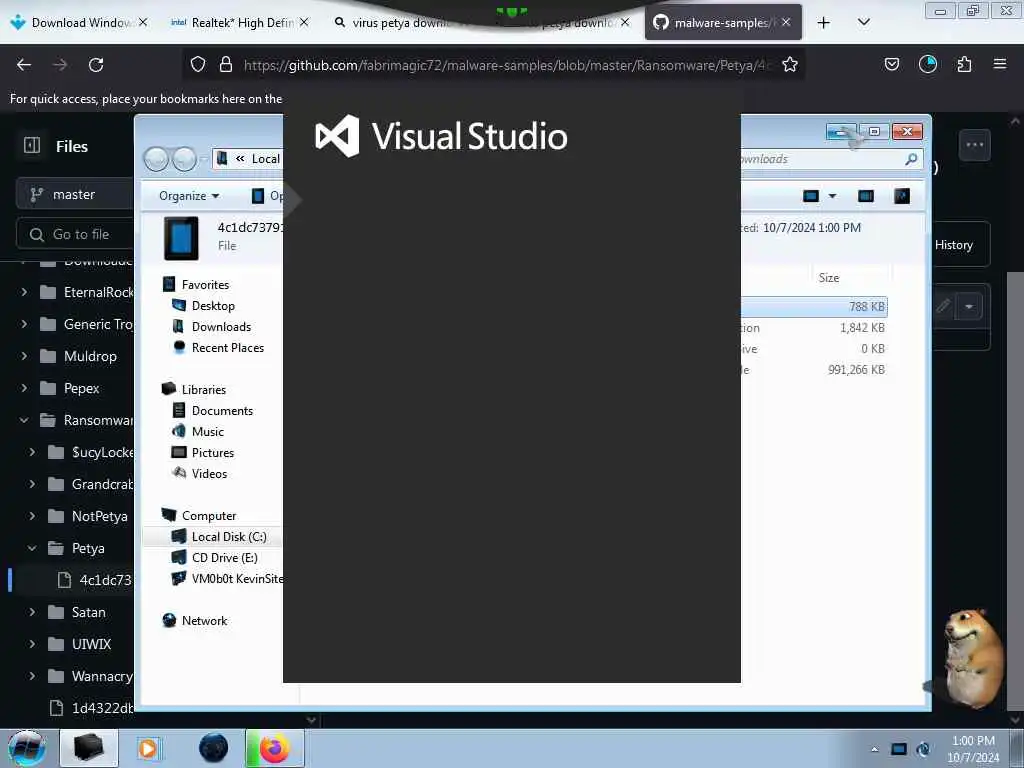Screen dimensions: 1024x768
Task: Switch to Realtek High Definition tab
Action: coord(232,23)
